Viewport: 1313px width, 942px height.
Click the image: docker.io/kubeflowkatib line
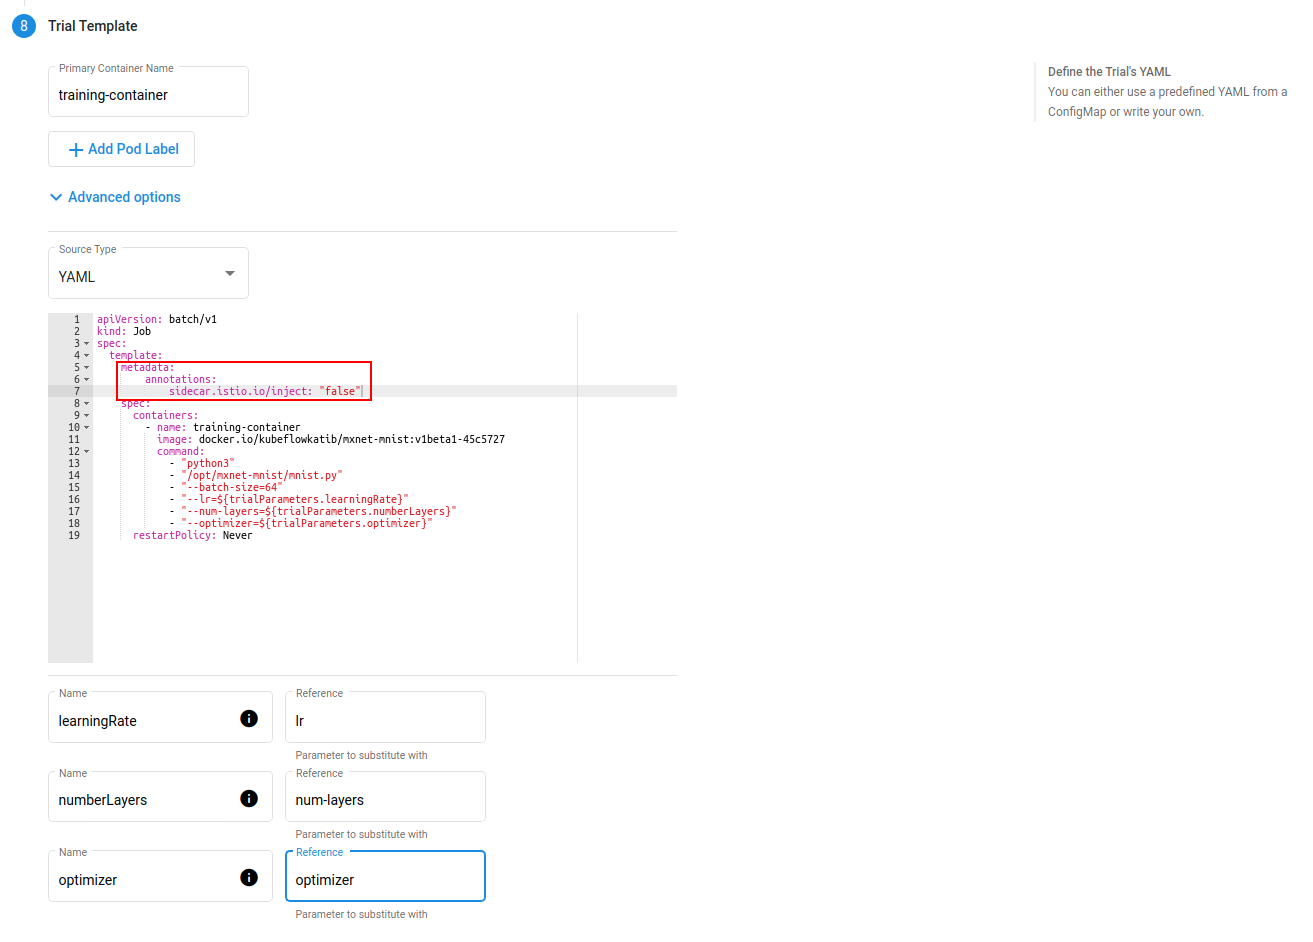[331, 440]
